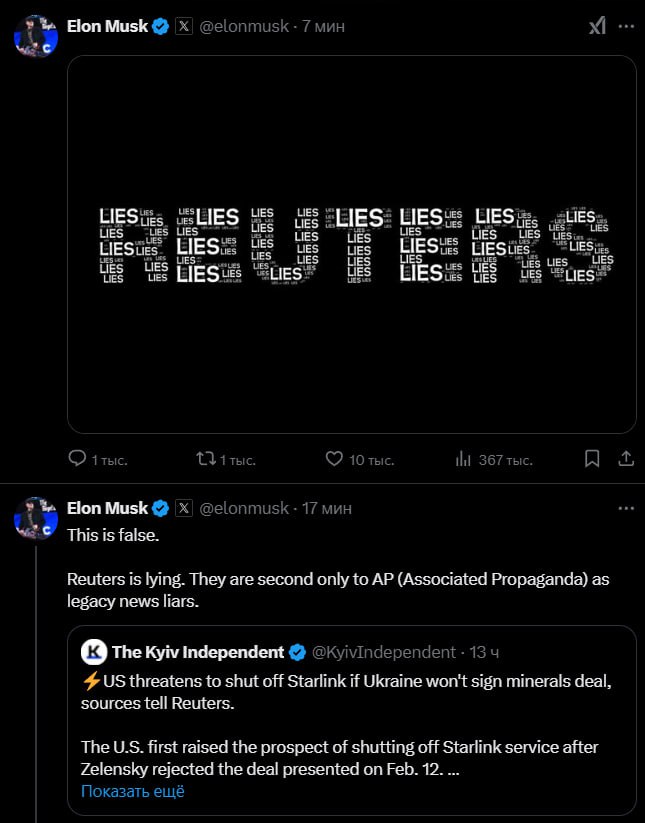Open Elon Musk avatar on second post
Screen dimensions: 645x823
coord(35,517)
